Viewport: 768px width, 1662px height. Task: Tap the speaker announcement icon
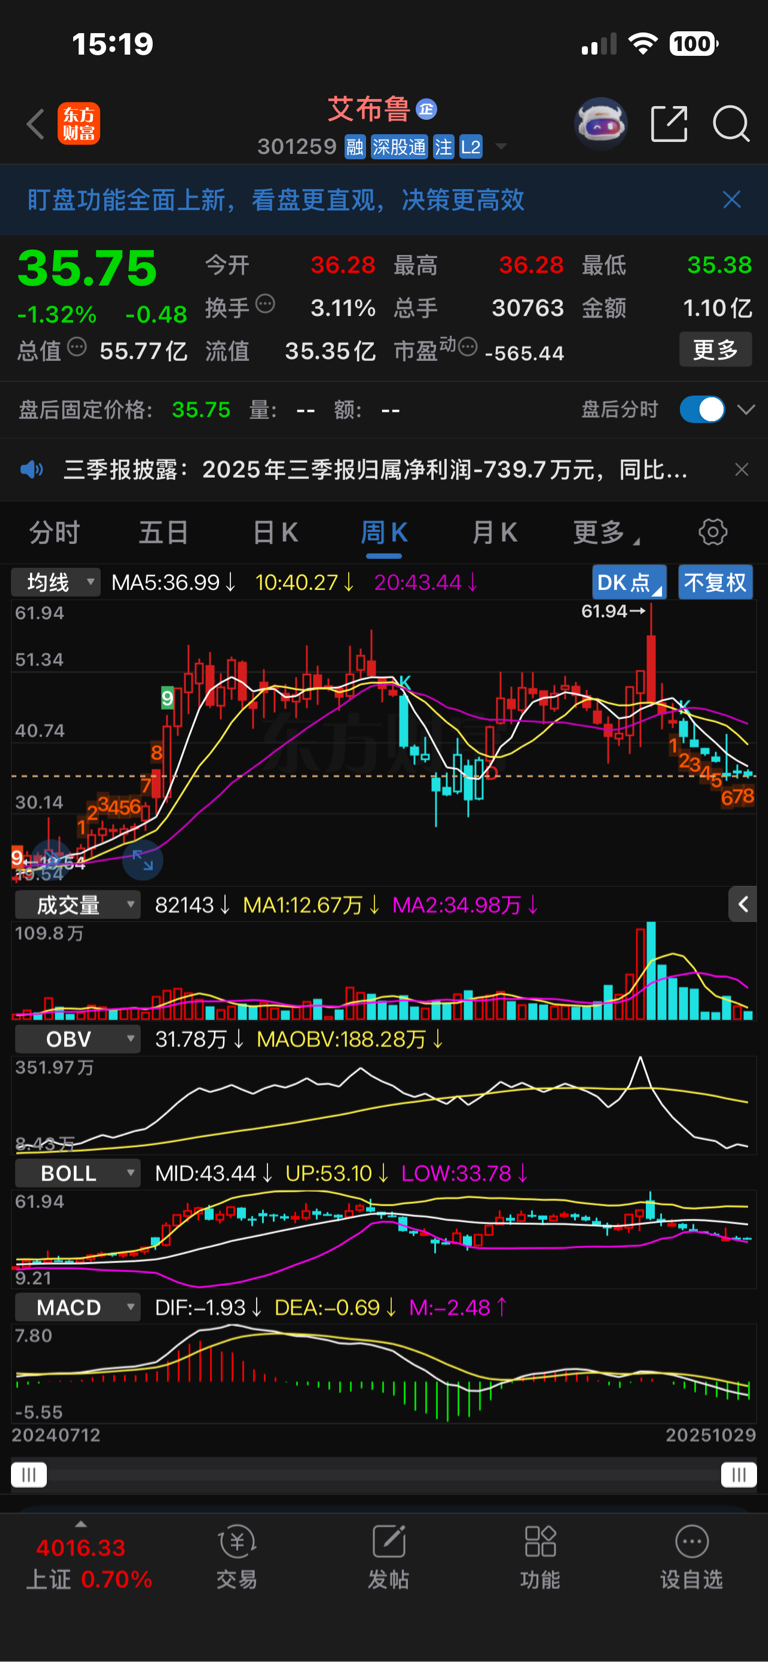[x=32, y=469]
